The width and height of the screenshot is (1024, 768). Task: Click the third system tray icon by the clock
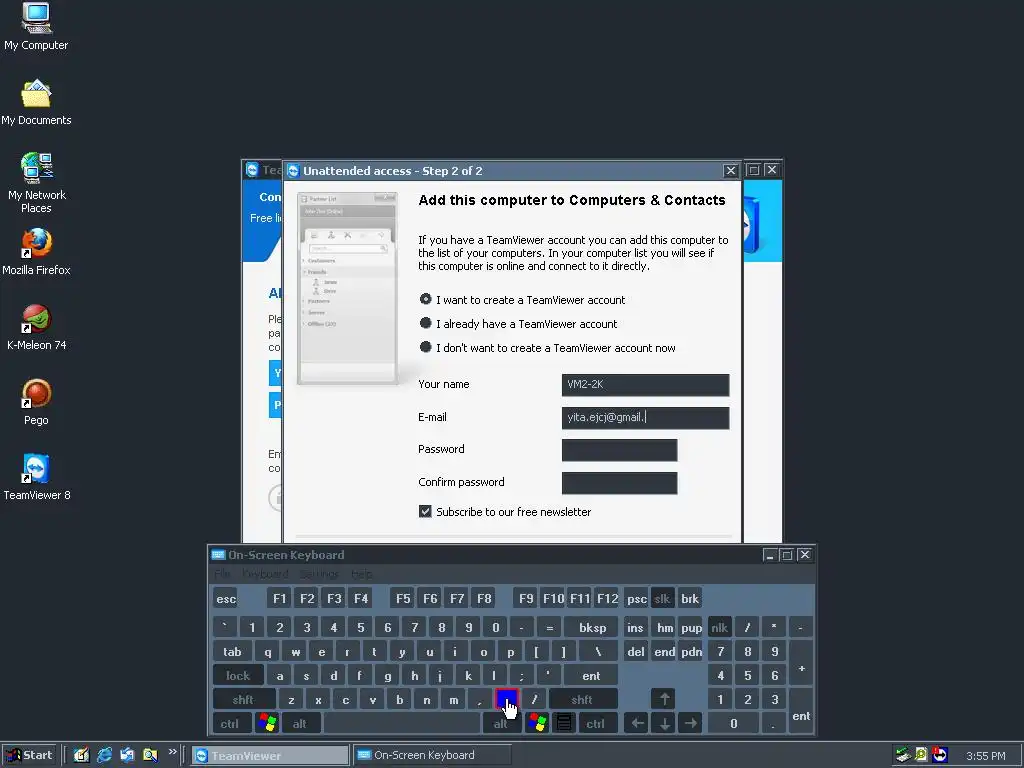940,755
